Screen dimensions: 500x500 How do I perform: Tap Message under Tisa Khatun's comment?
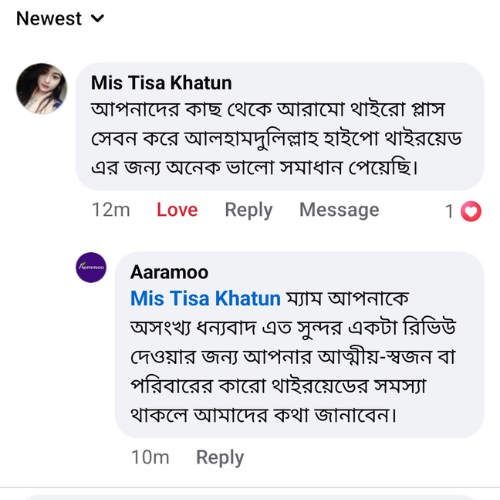pos(339,210)
